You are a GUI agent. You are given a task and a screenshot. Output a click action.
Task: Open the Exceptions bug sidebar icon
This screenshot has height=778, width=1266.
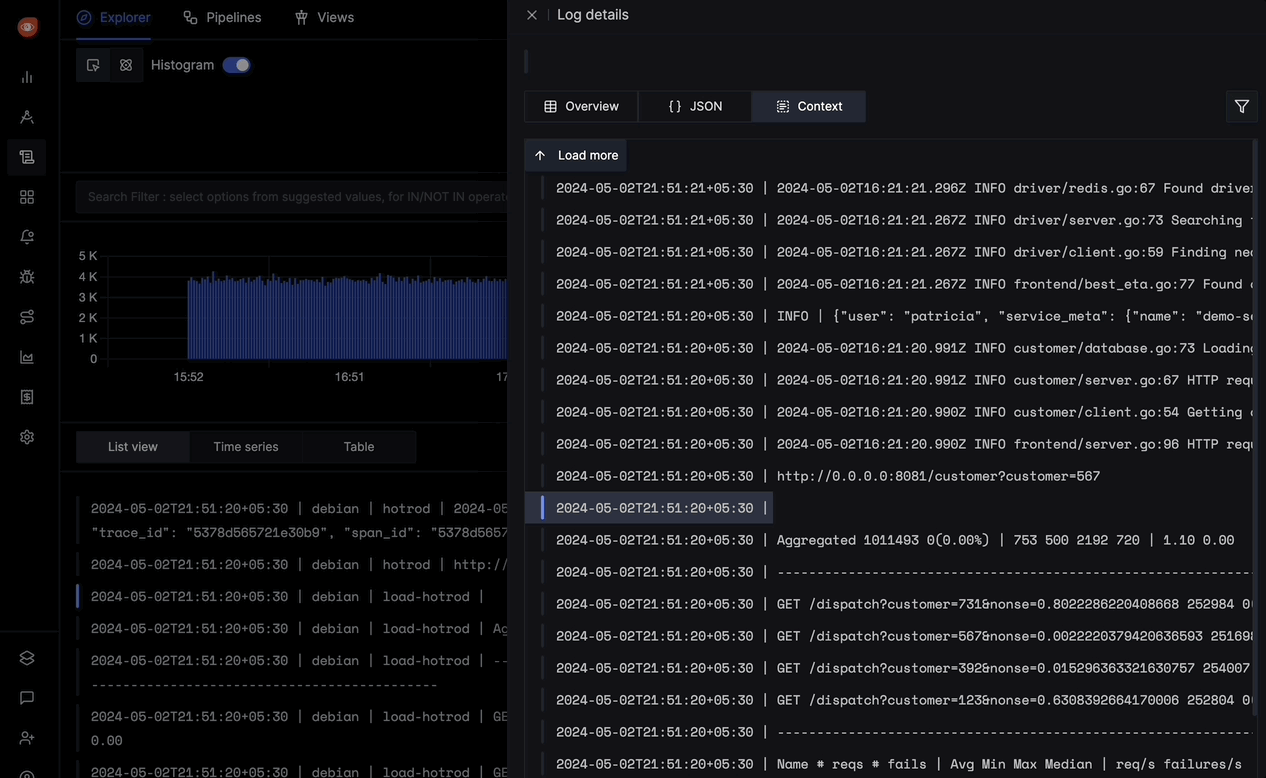27,277
